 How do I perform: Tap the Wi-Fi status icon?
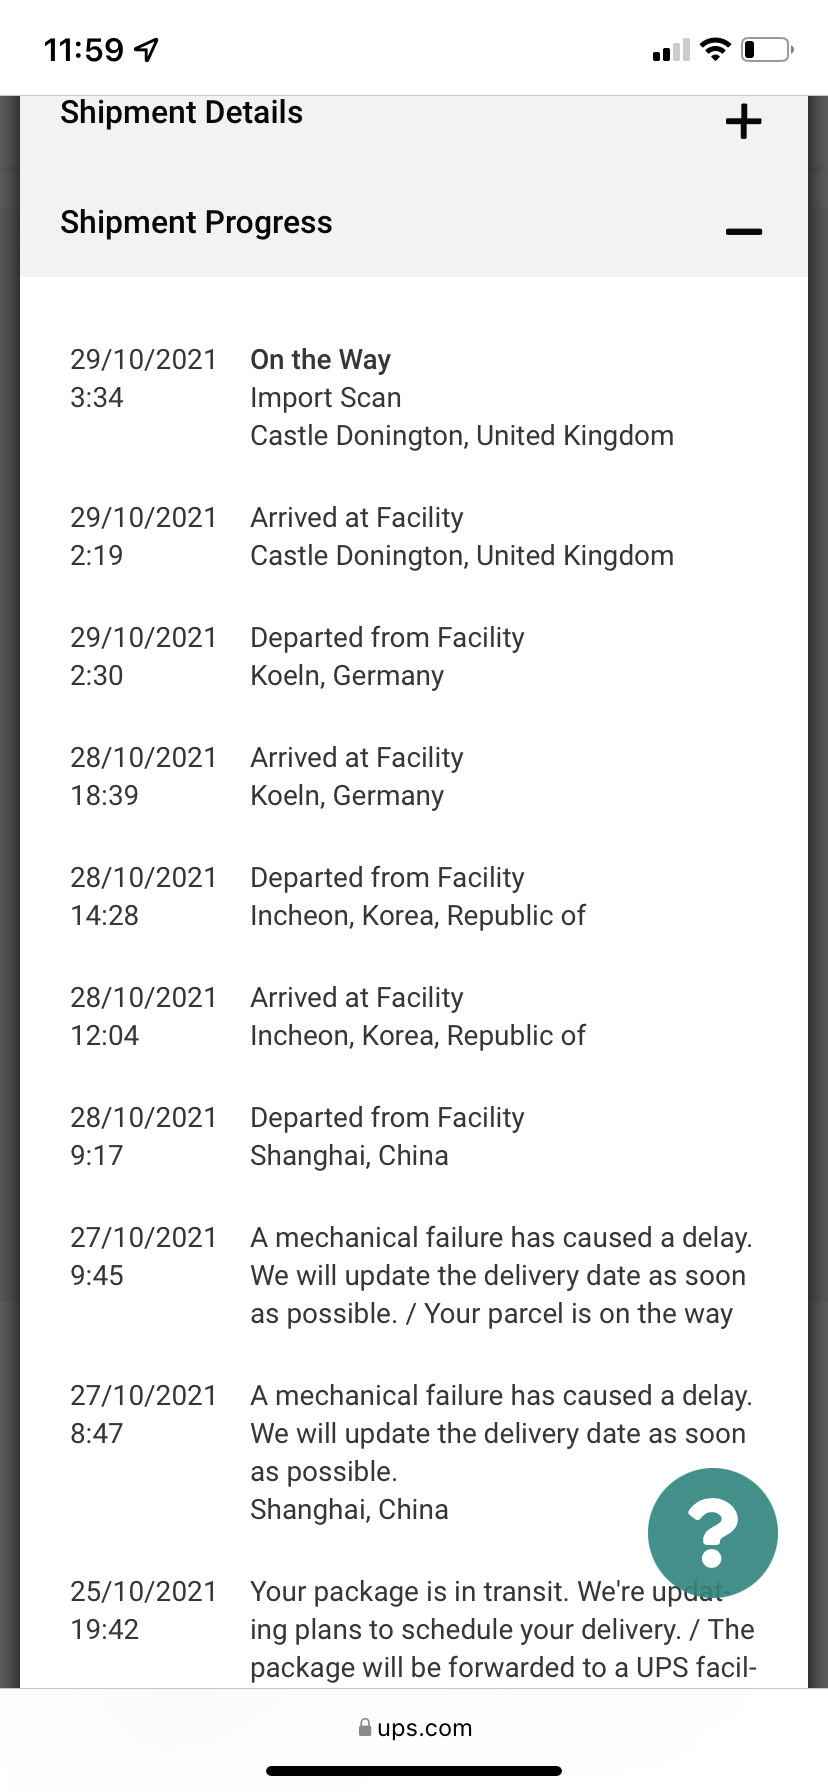tap(715, 49)
